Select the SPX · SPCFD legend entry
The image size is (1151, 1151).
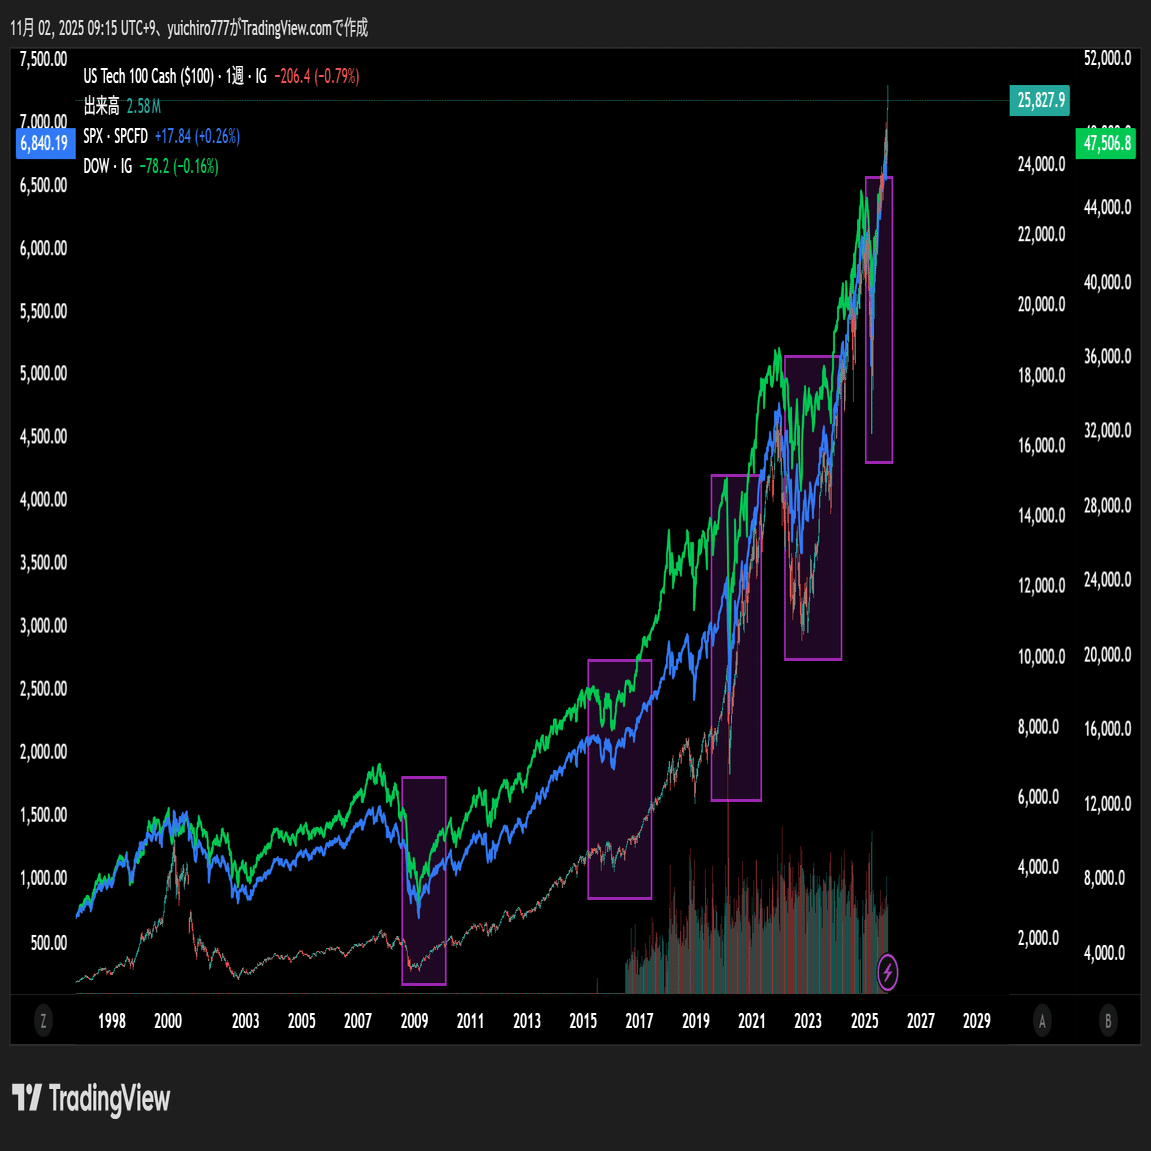(x=115, y=136)
